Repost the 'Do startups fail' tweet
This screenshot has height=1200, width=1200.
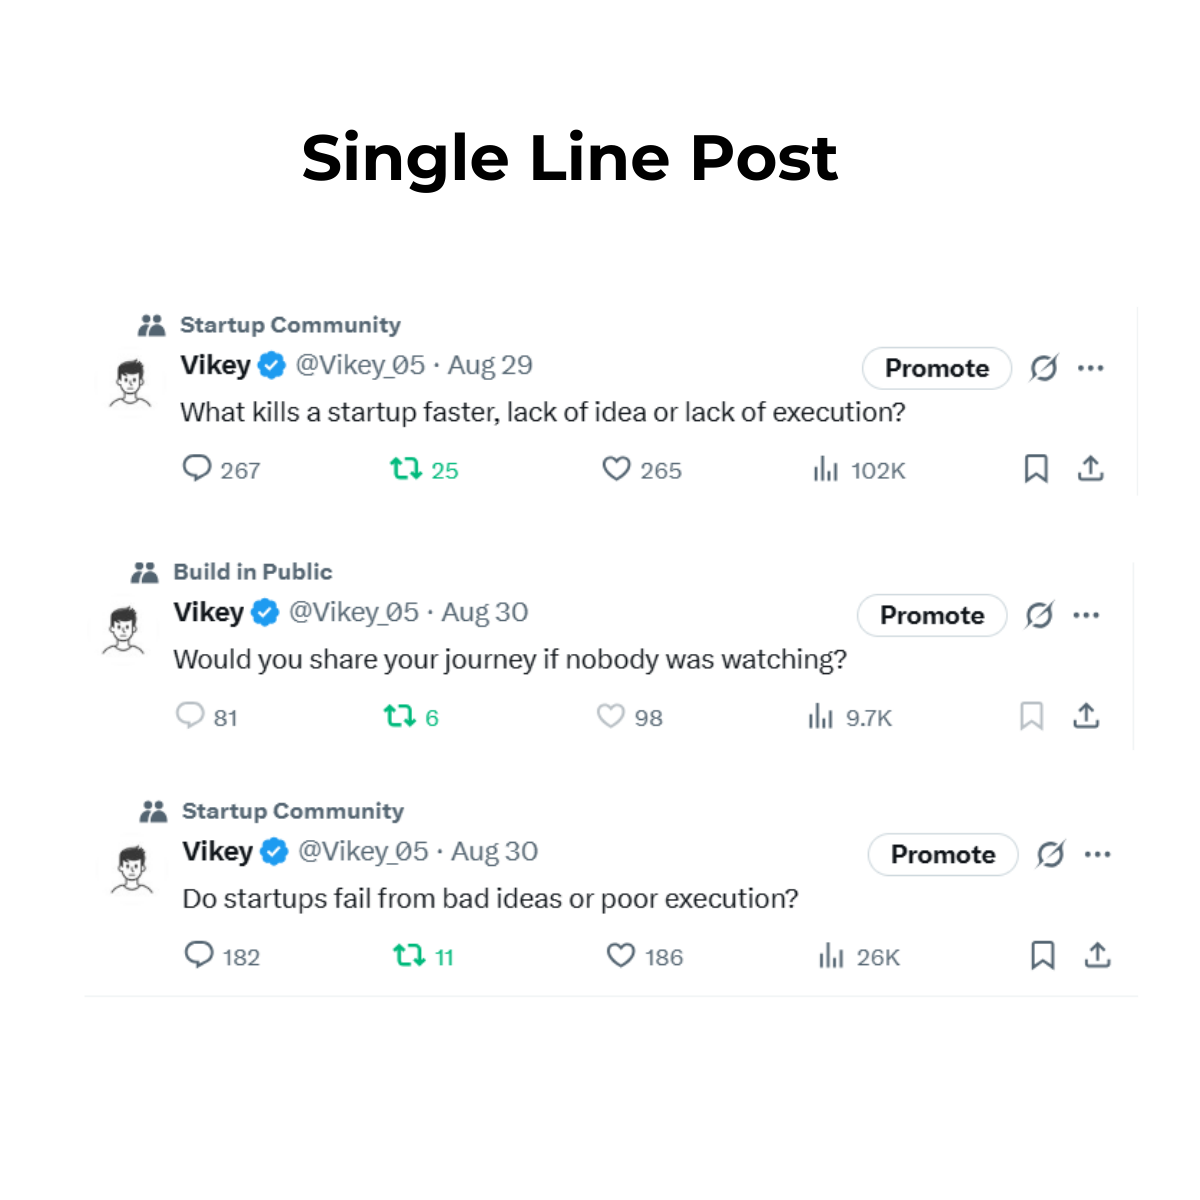(x=409, y=956)
